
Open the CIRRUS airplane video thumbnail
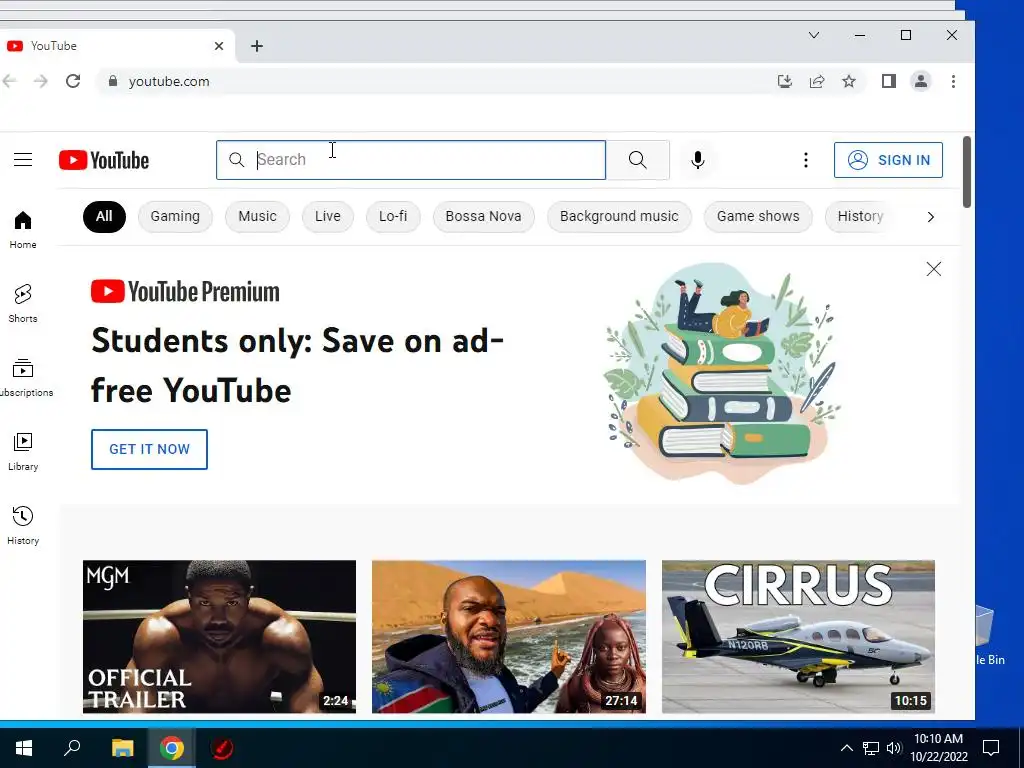pyautogui.click(x=798, y=637)
